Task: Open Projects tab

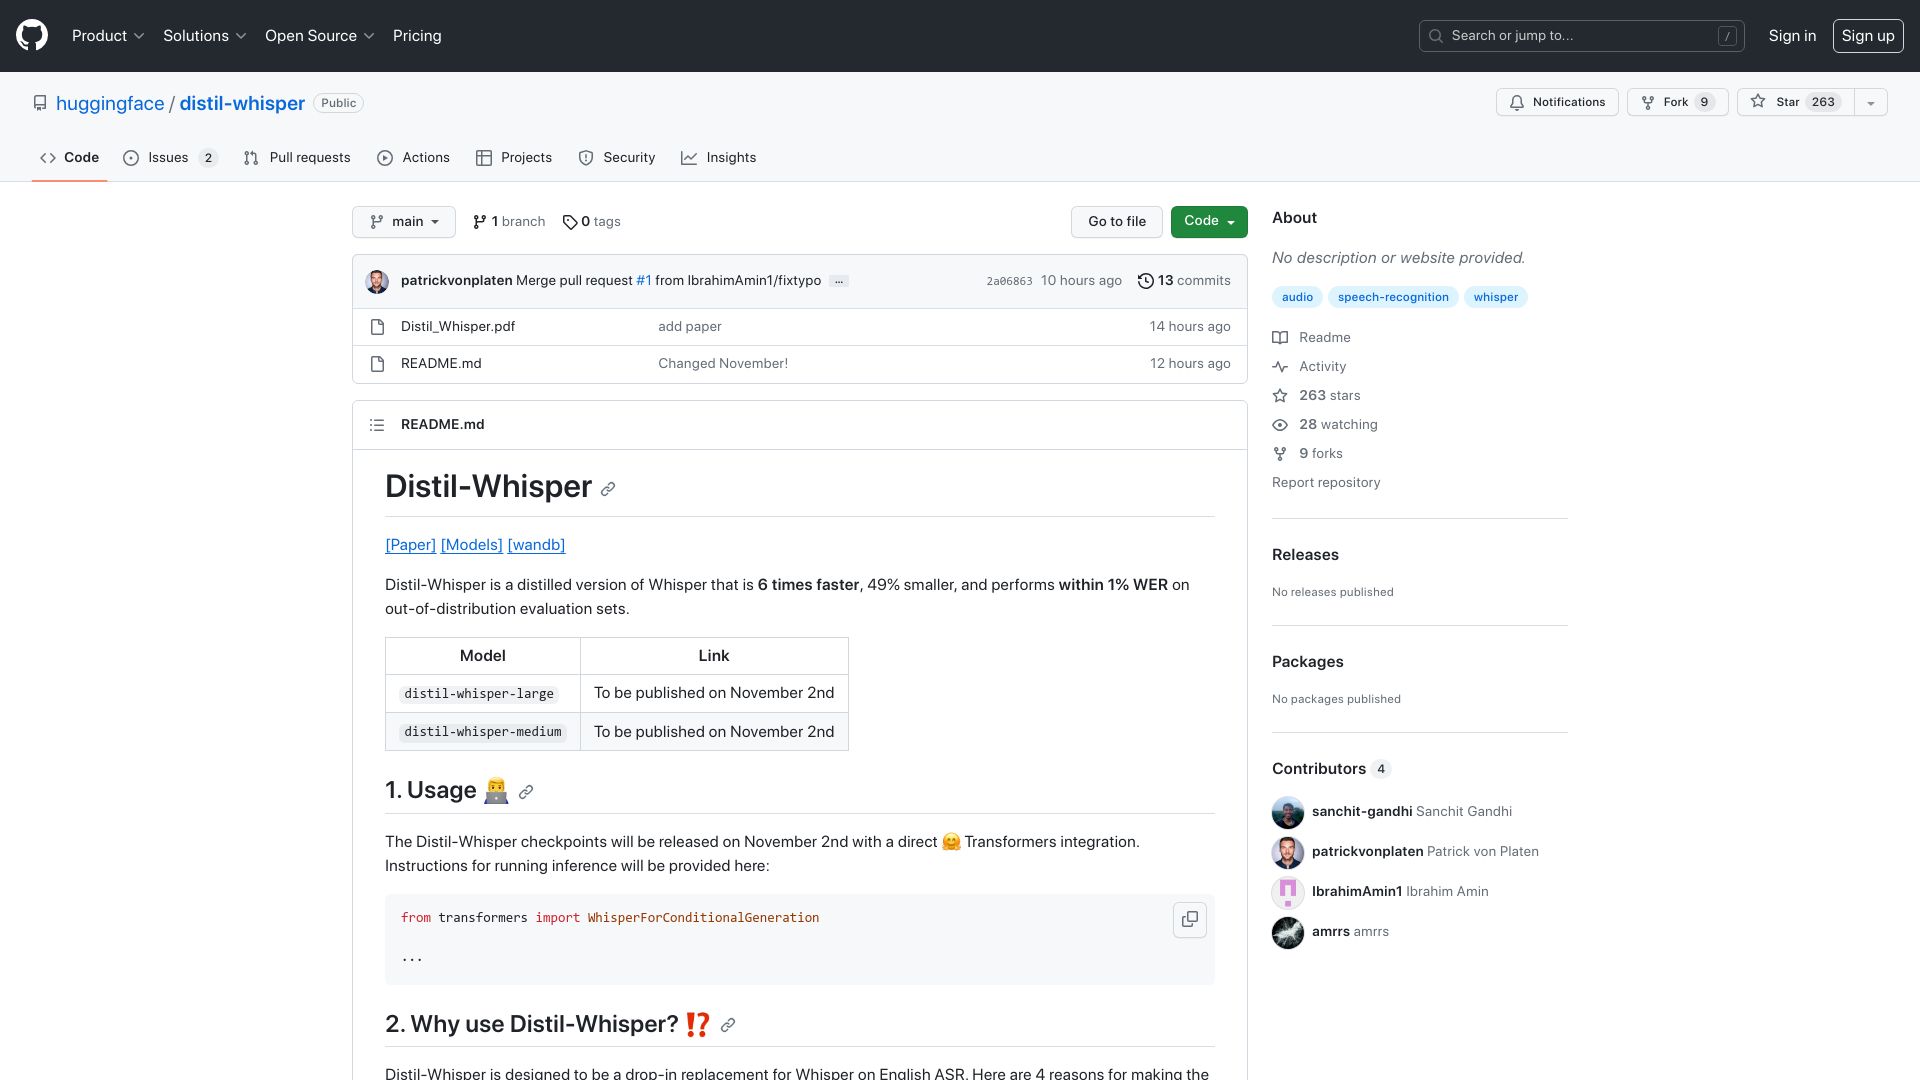Action: [514, 158]
